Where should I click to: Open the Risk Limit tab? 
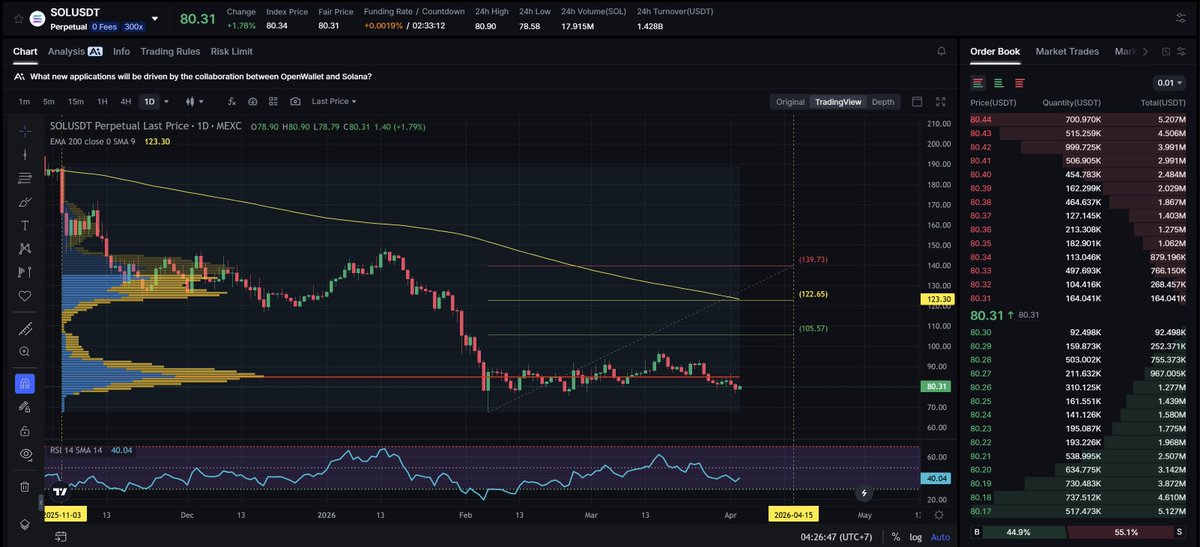[231, 51]
